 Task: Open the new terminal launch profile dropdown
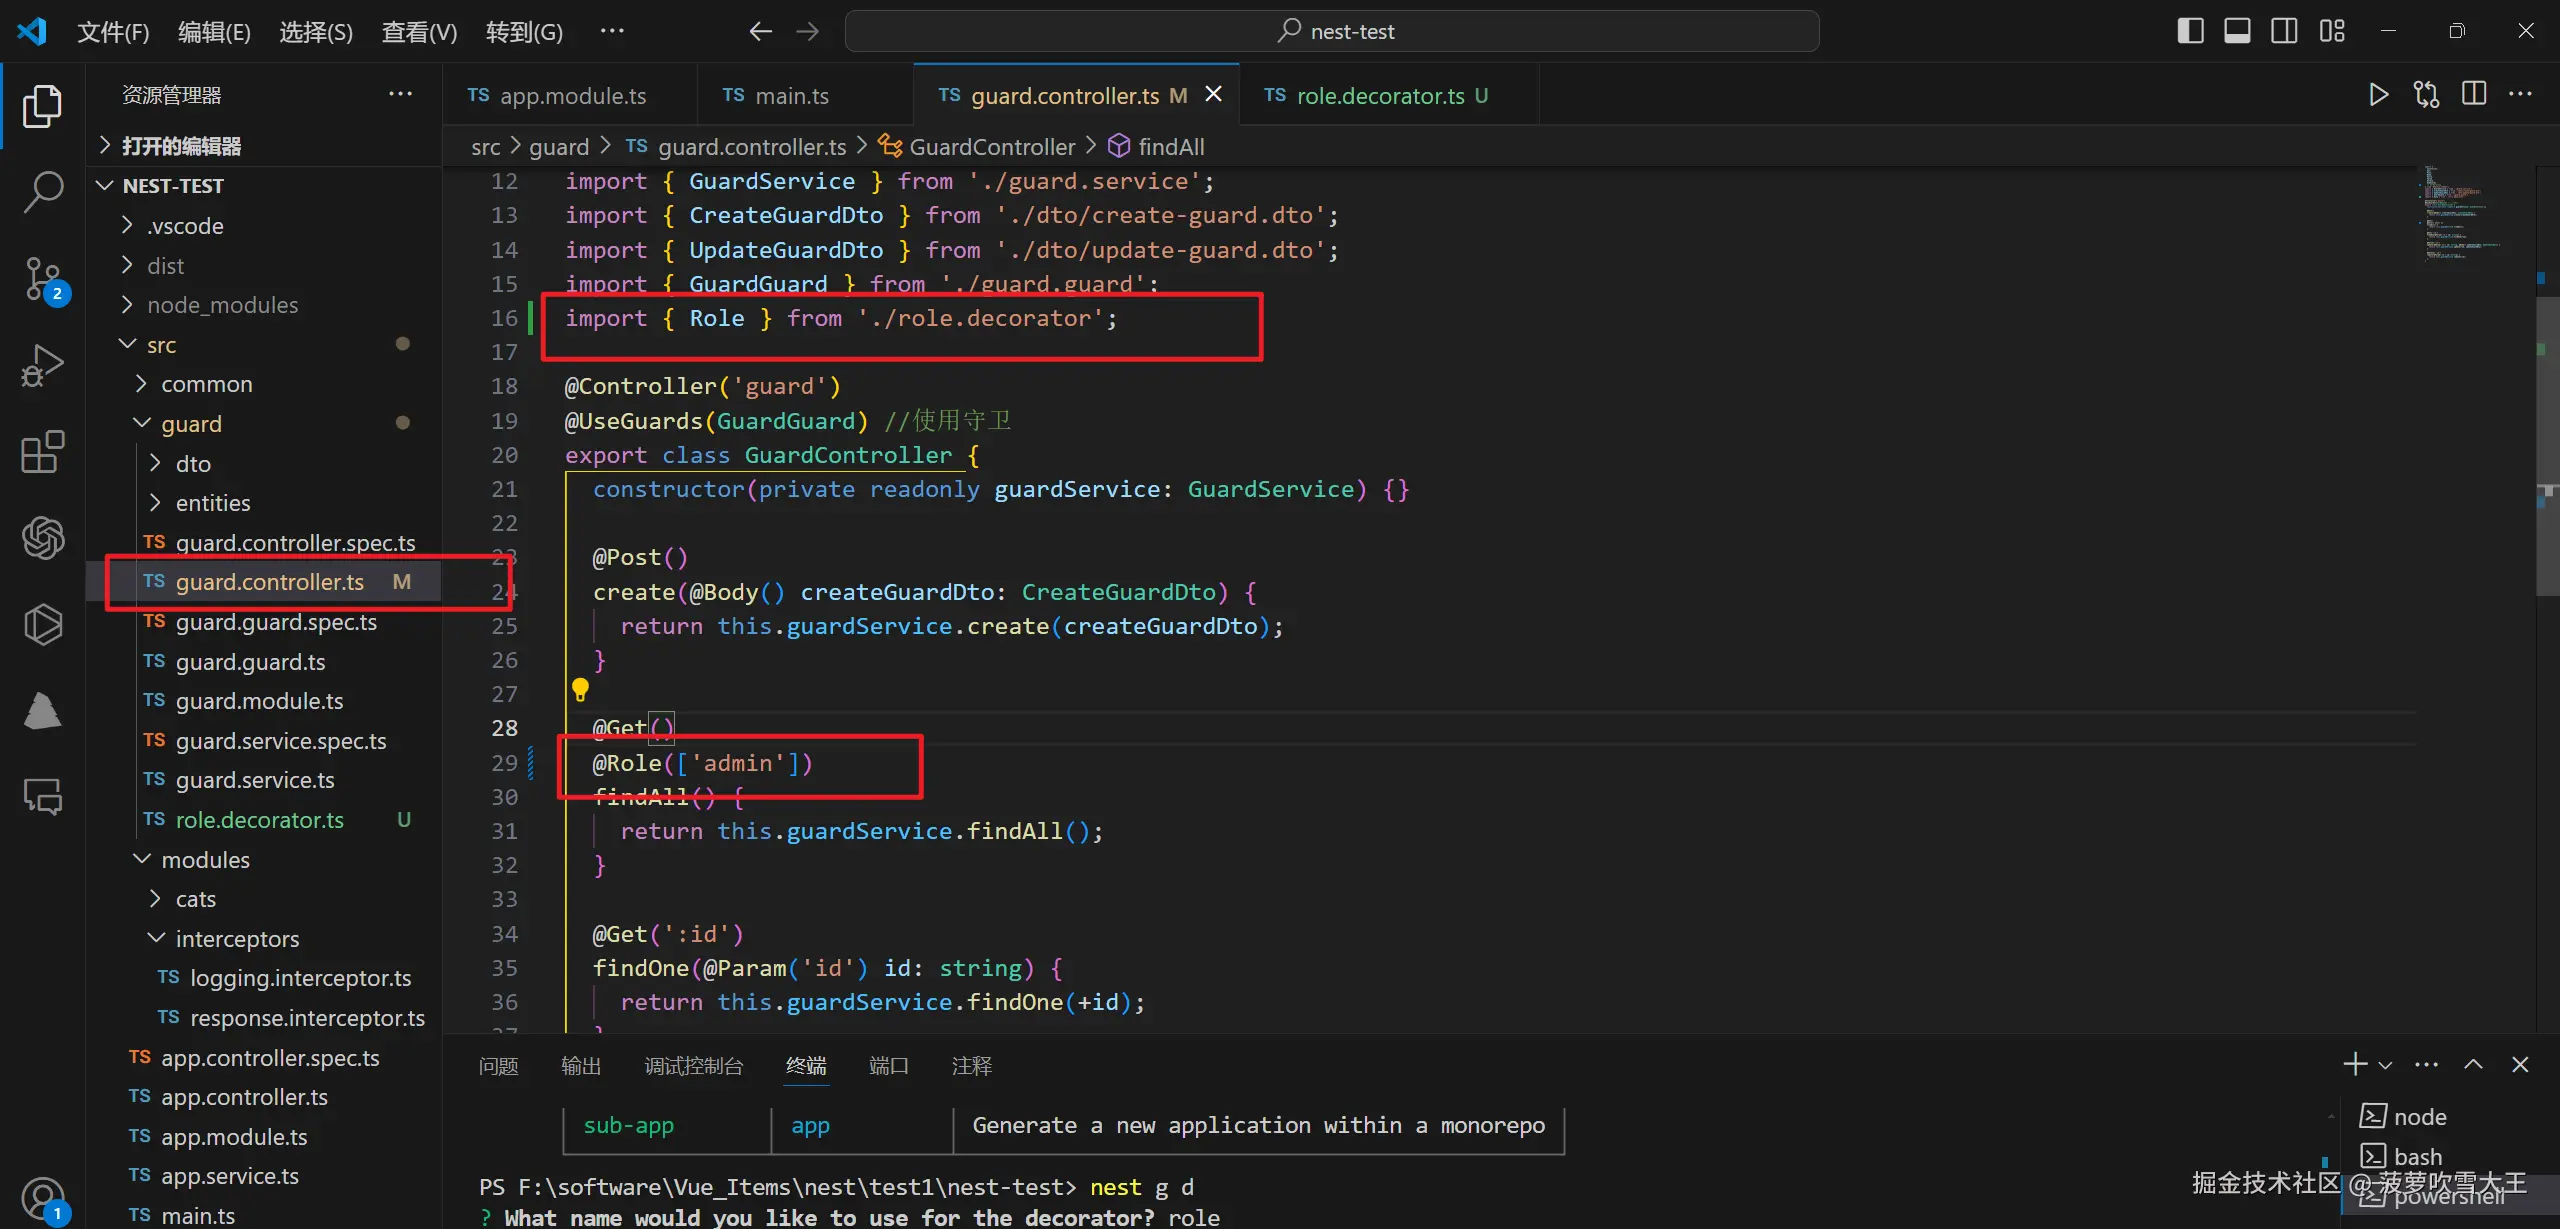(x=2386, y=1066)
